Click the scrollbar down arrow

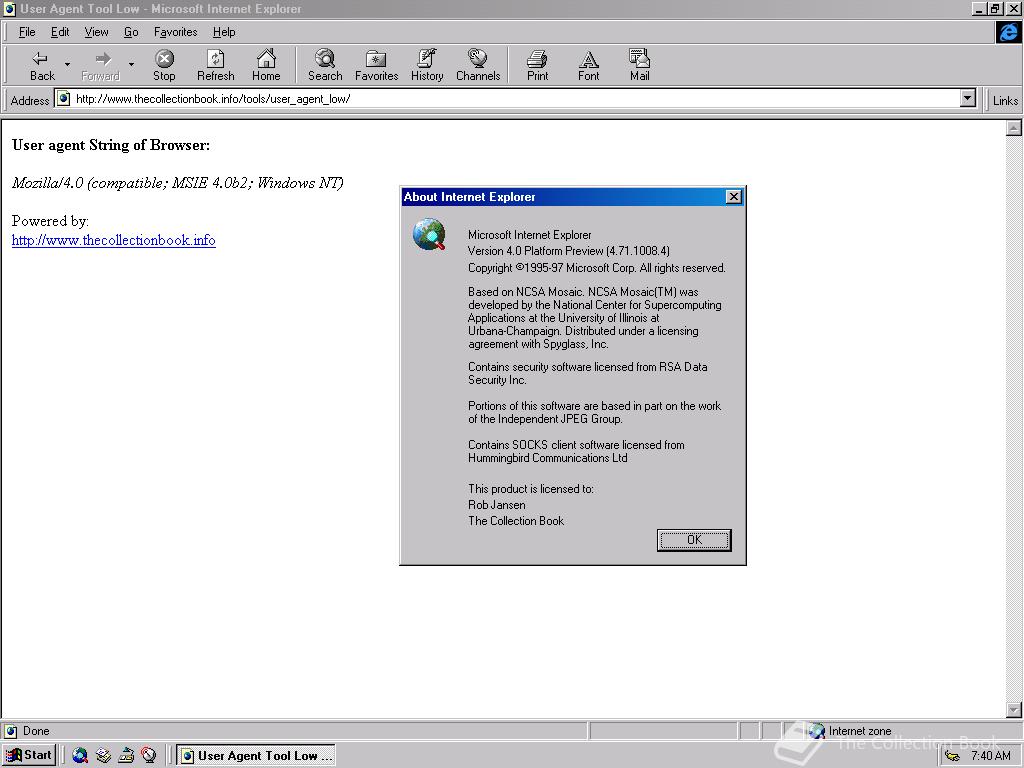1014,709
